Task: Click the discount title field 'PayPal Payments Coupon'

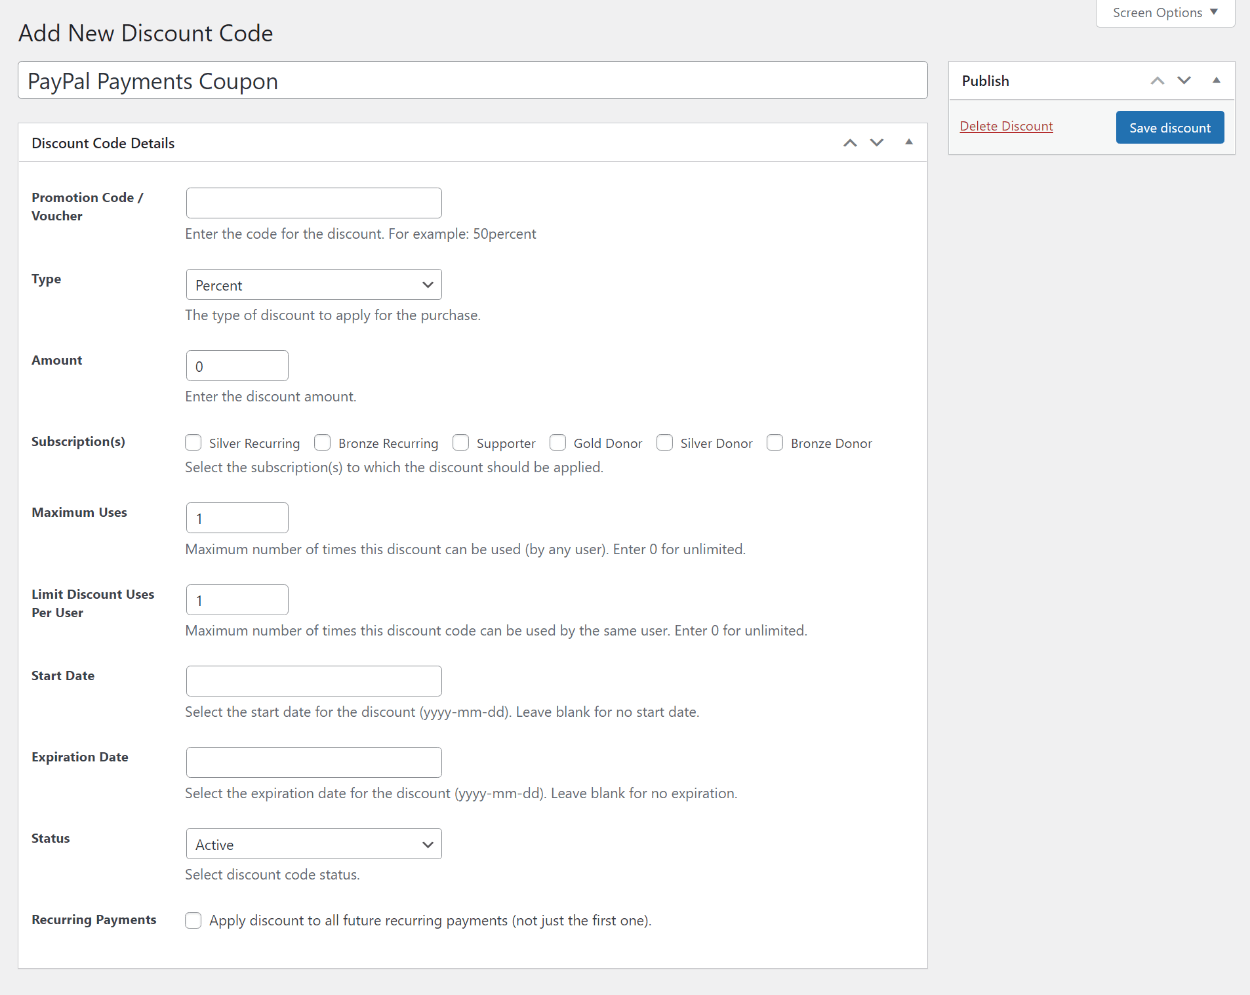Action: pos(473,81)
